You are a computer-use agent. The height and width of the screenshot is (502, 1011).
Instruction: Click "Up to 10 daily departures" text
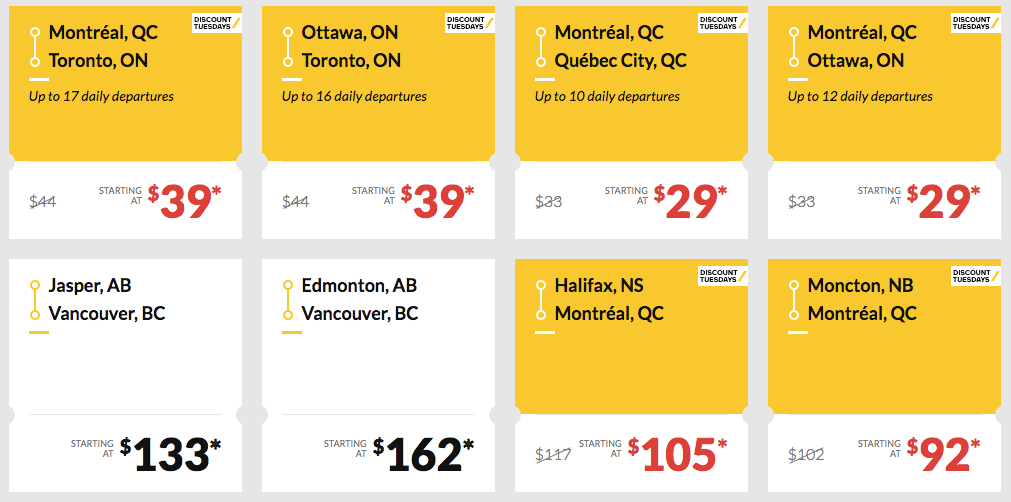[607, 97]
